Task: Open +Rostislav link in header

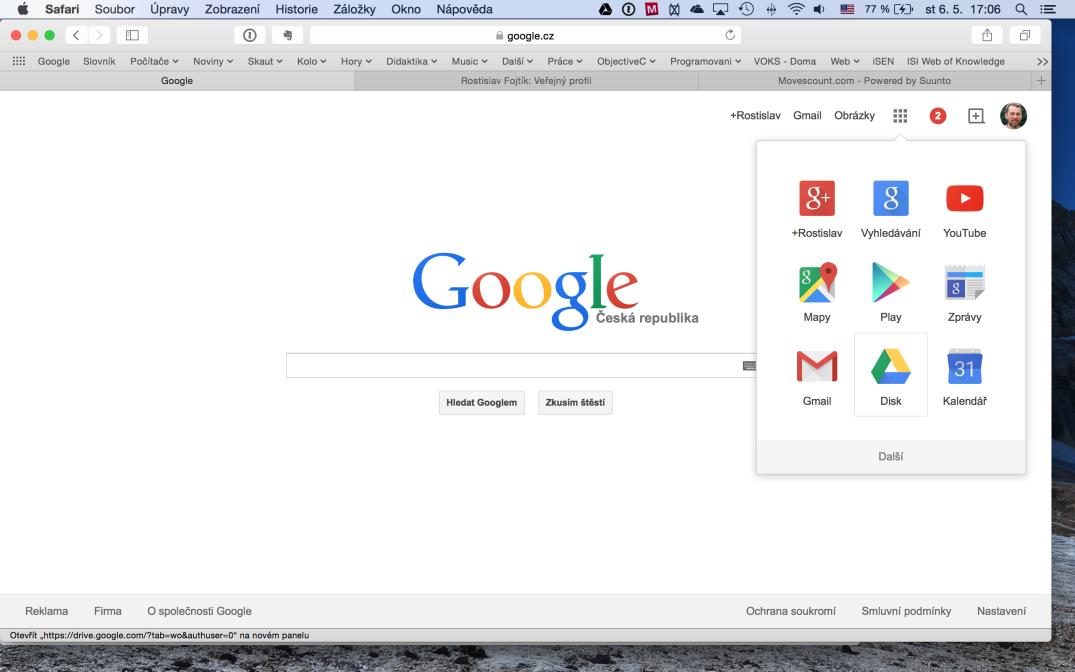Action: (x=755, y=116)
